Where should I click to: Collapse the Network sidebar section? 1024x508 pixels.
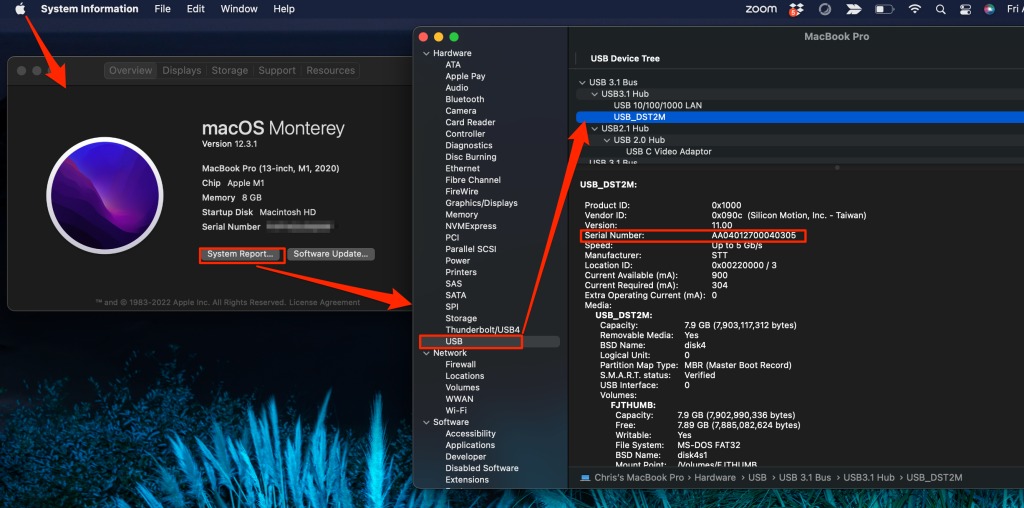426,353
